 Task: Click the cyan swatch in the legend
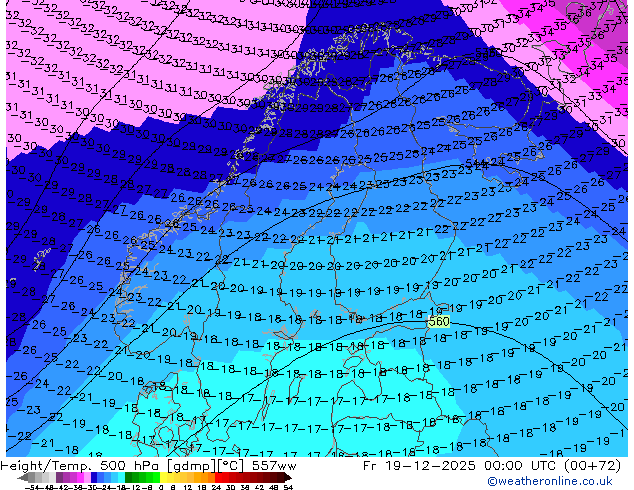(x=122, y=477)
